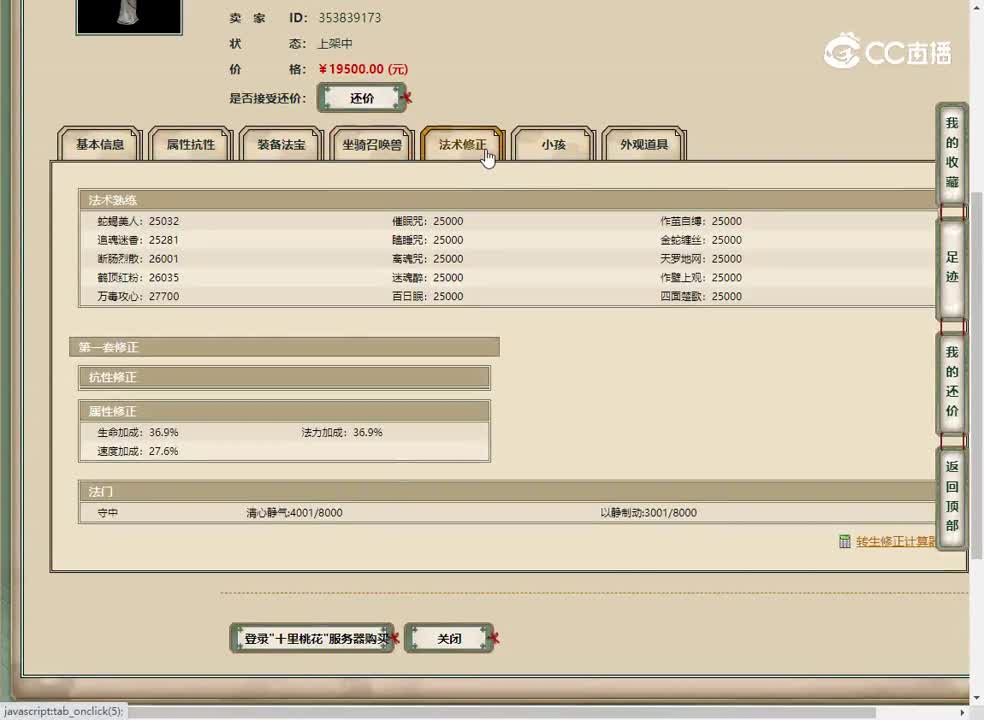This screenshot has width=984, height=720.
Task: Click the 催眠咒: 25000 entry
Action: point(427,221)
